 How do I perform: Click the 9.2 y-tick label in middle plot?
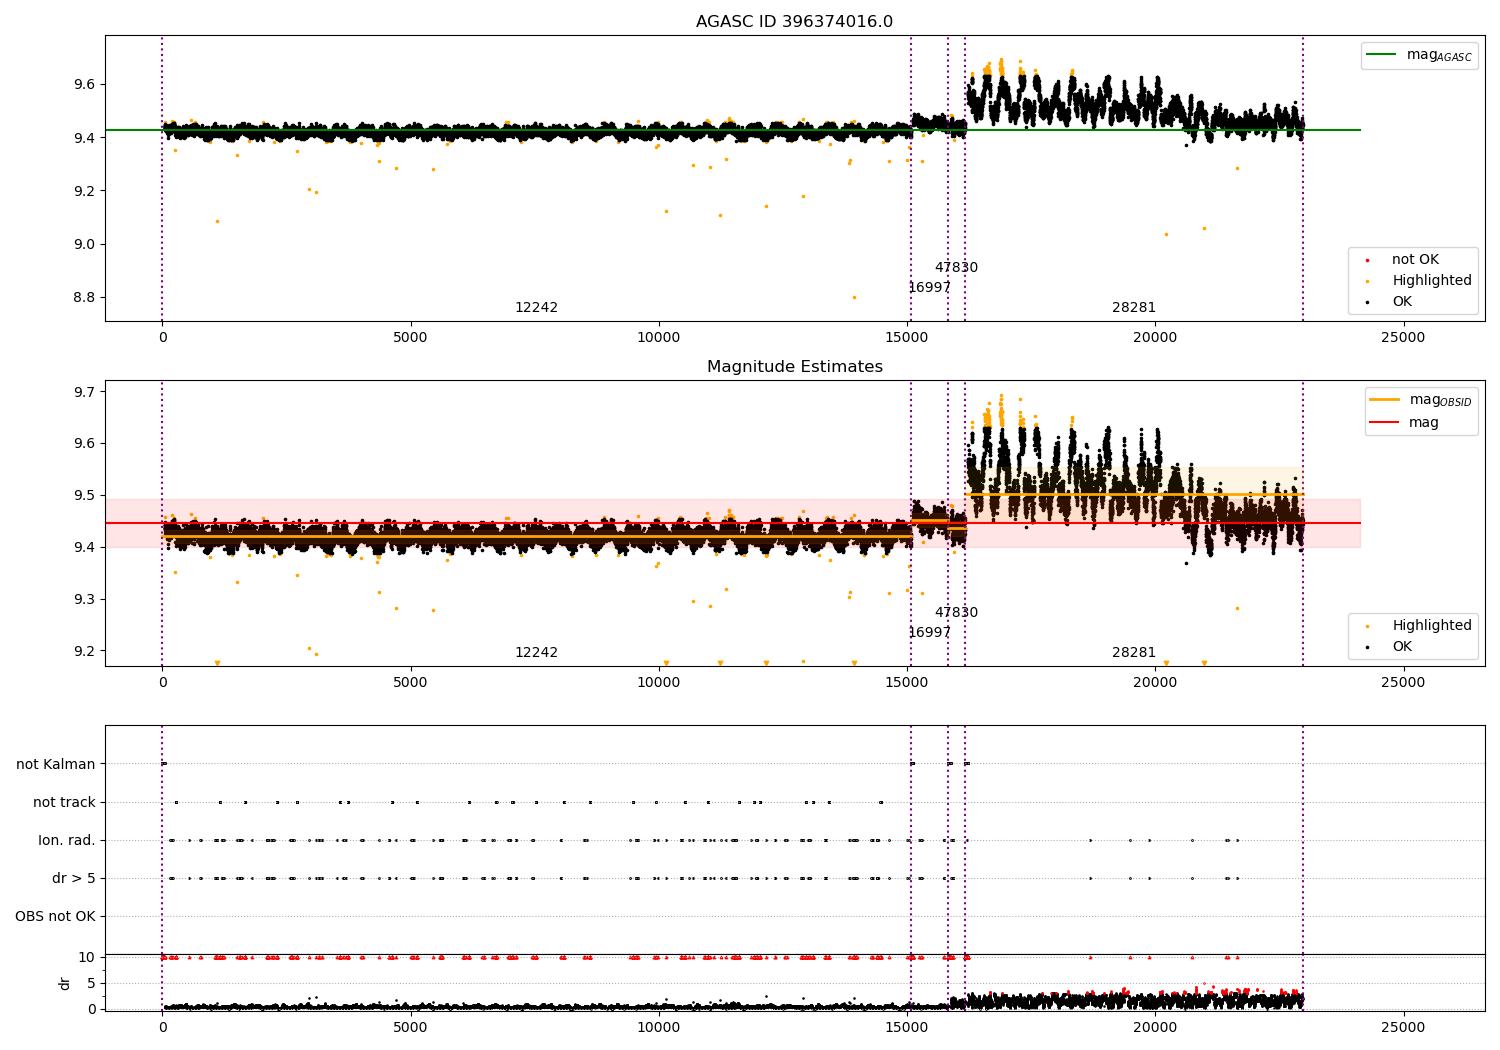pos(85,651)
